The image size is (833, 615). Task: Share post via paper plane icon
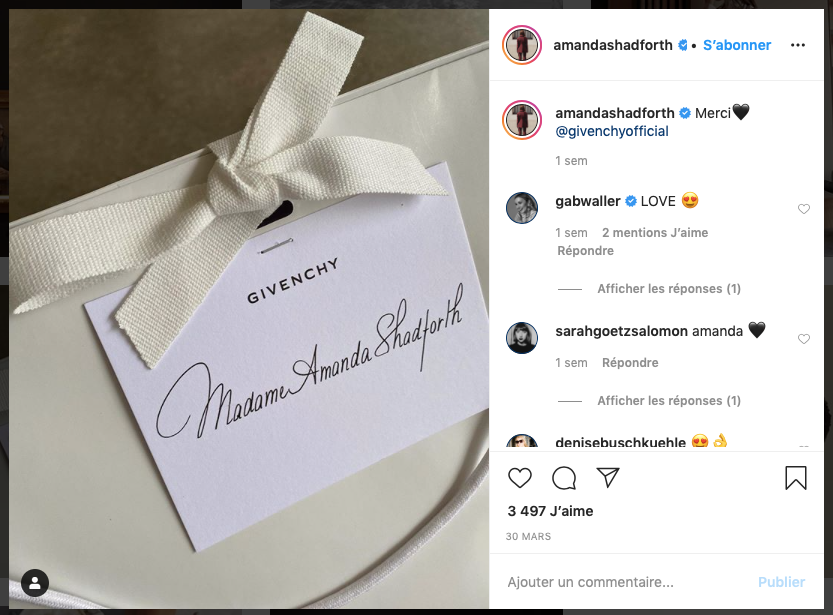[608, 477]
